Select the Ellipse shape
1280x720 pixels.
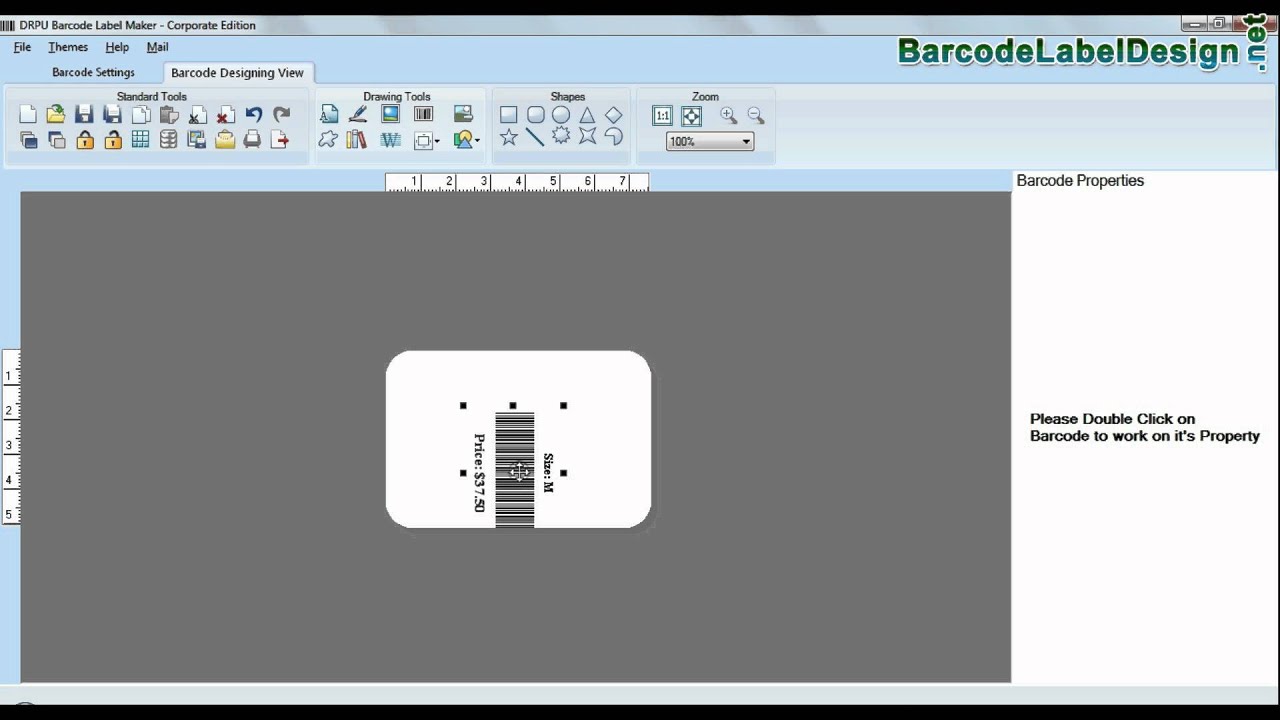pyautogui.click(x=561, y=115)
